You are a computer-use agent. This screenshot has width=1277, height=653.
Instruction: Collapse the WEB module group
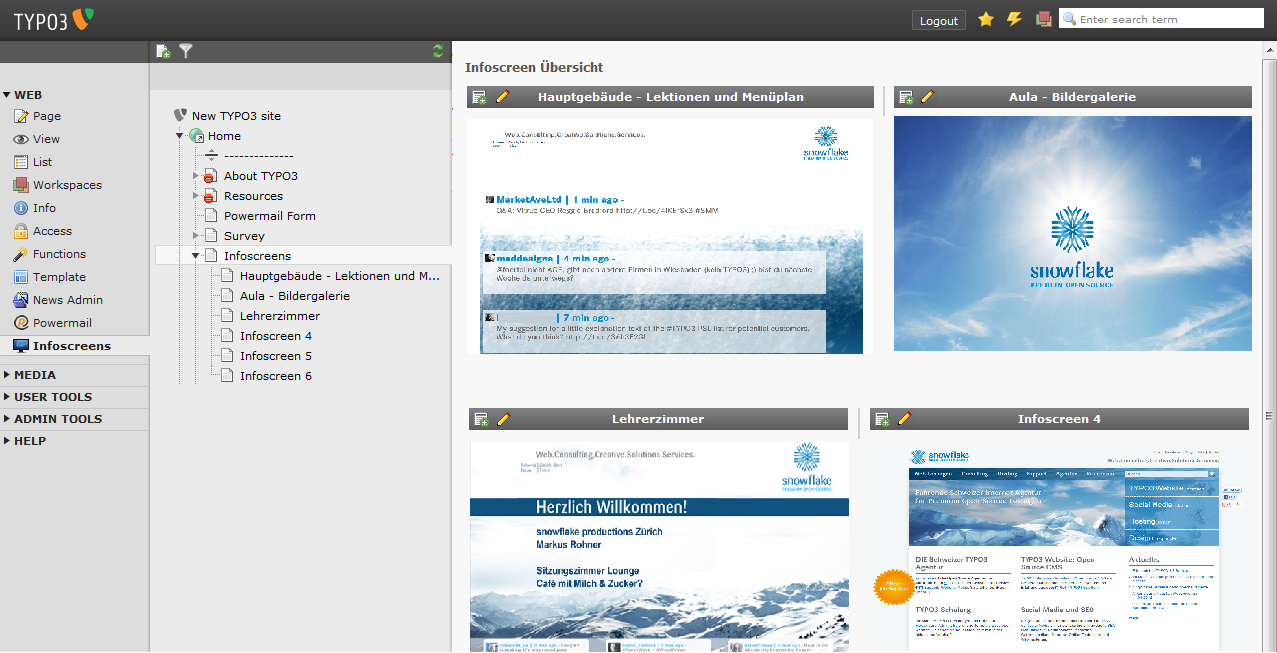[x=7, y=95]
